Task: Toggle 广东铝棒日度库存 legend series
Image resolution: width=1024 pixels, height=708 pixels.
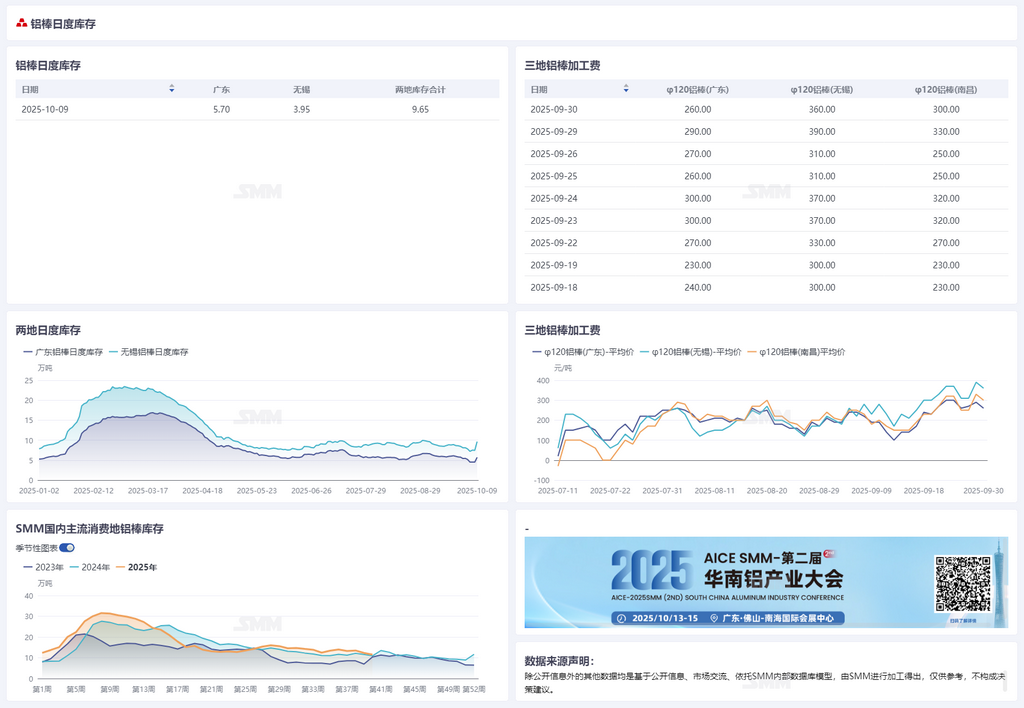Action: [x=63, y=352]
